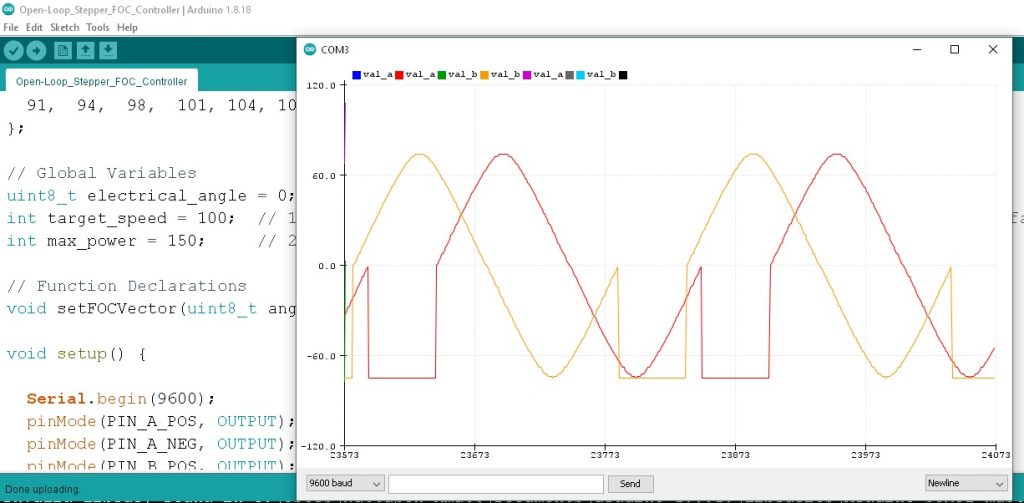This screenshot has height=503, width=1024.
Task: Click the Arduino icon in IDE title bar
Action: click(x=8, y=10)
